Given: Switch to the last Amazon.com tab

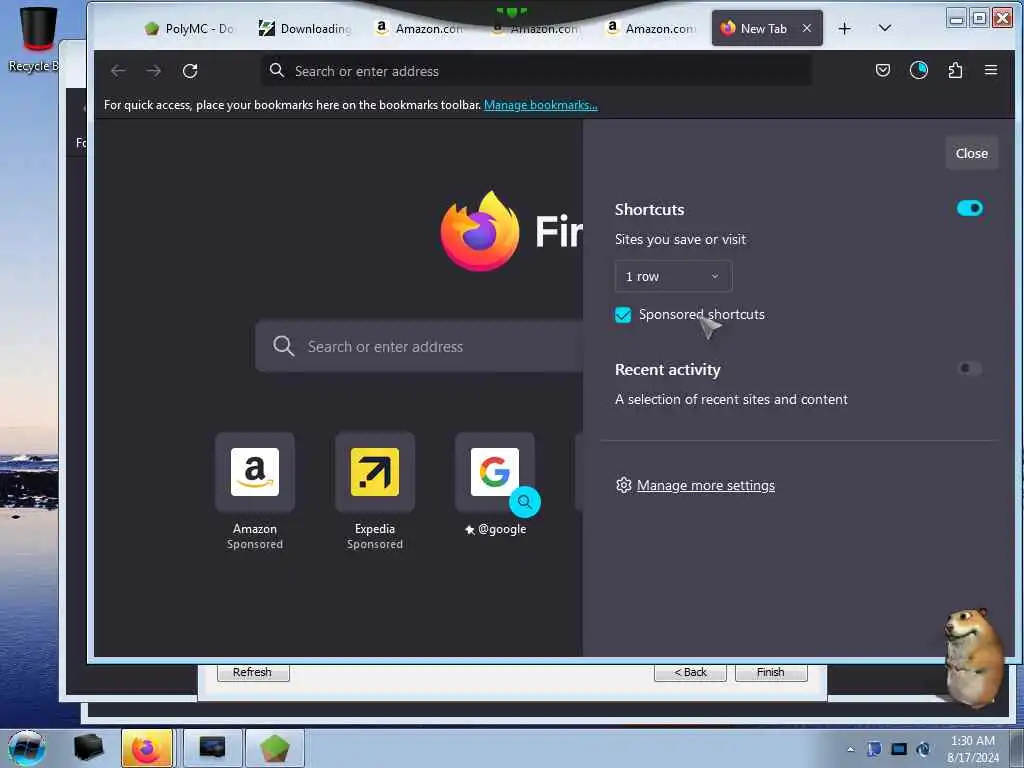Looking at the screenshot, I should coord(650,28).
